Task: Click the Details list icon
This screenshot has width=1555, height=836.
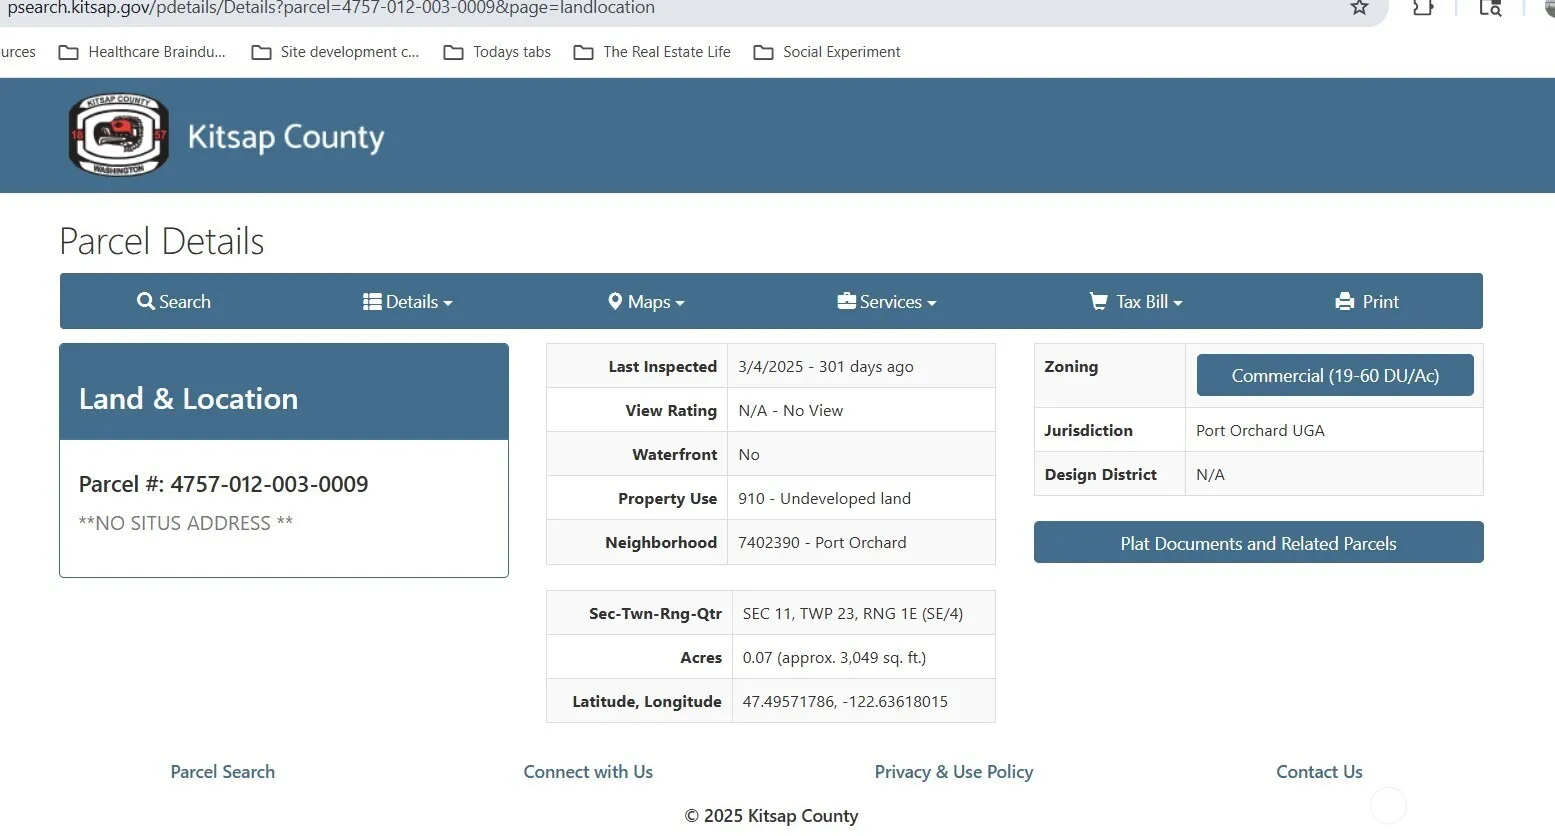Action: 372,301
